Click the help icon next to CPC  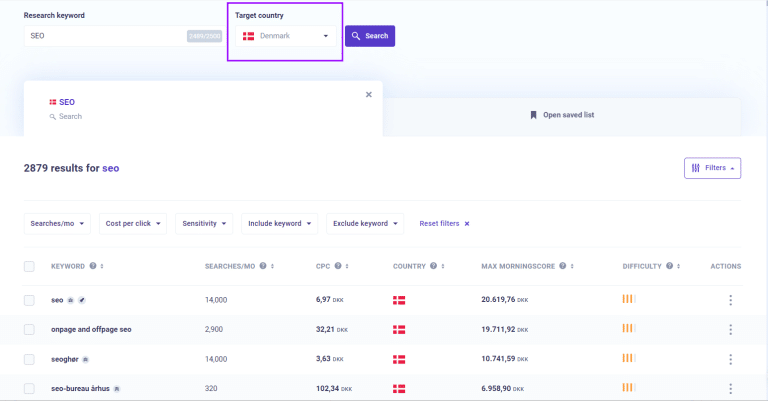pos(338,266)
